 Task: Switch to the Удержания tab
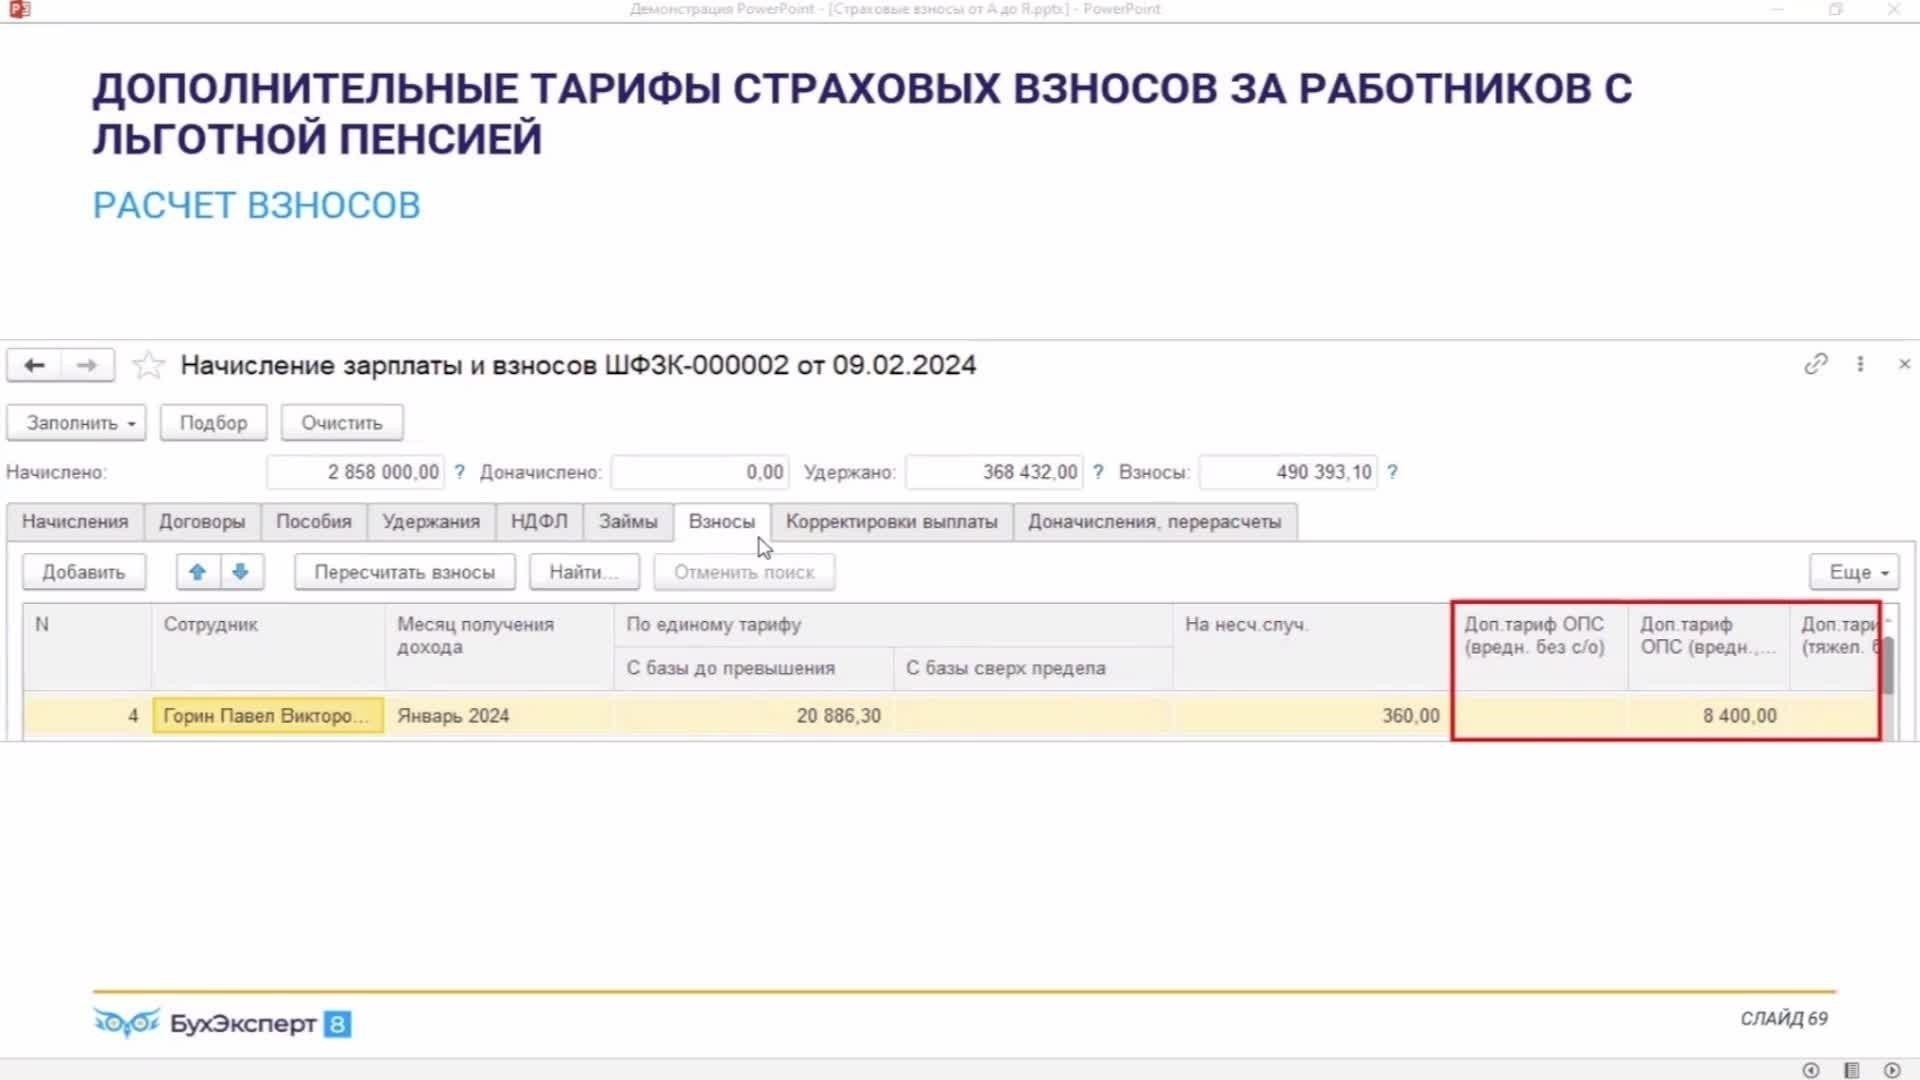pyautogui.click(x=431, y=522)
